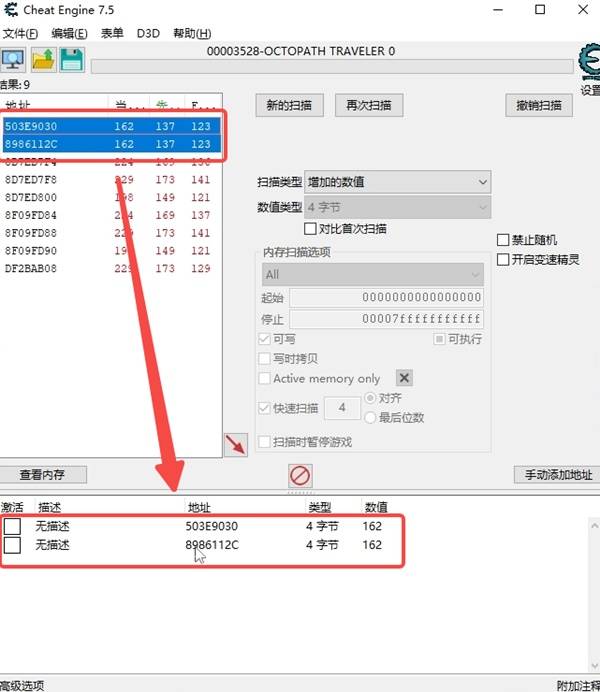Screen dimensions: 600x692
Task: Click the red circle clear list icon
Action: (300, 475)
